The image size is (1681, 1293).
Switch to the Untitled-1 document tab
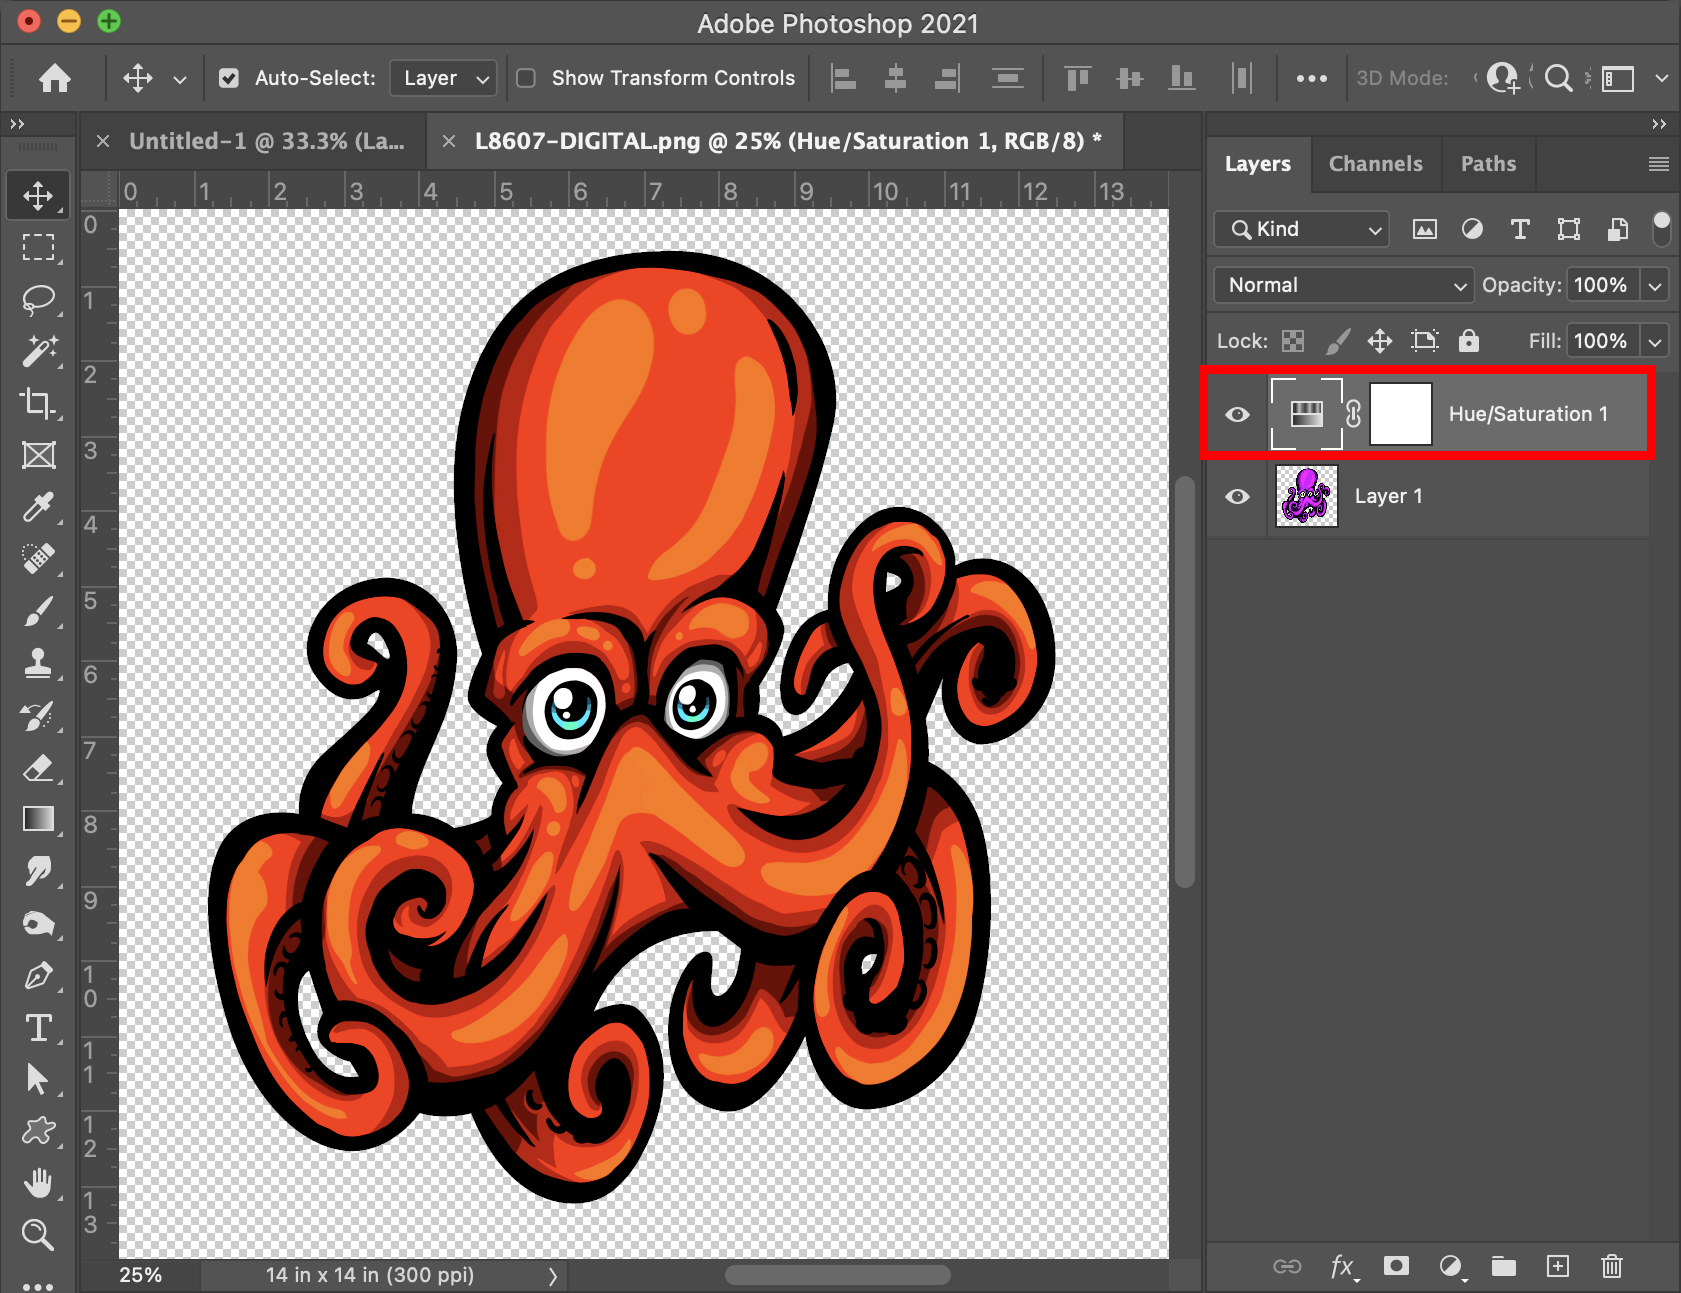point(266,141)
